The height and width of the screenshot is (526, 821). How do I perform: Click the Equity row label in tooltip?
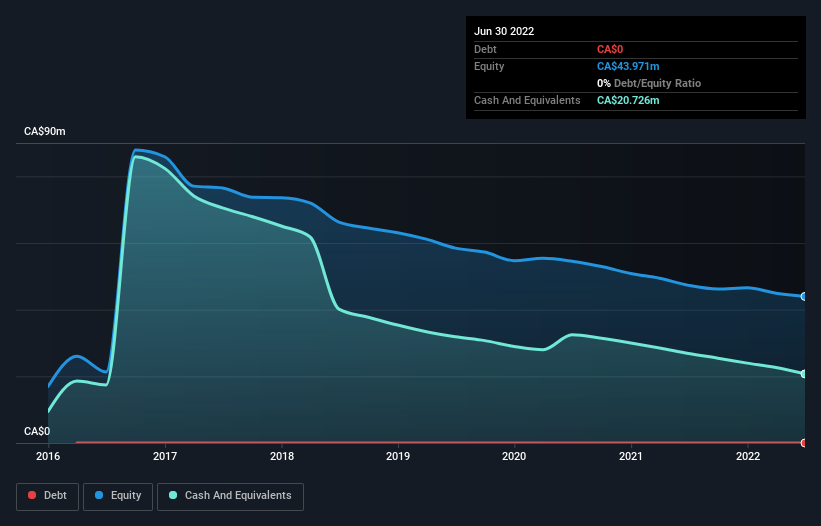click(489, 66)
